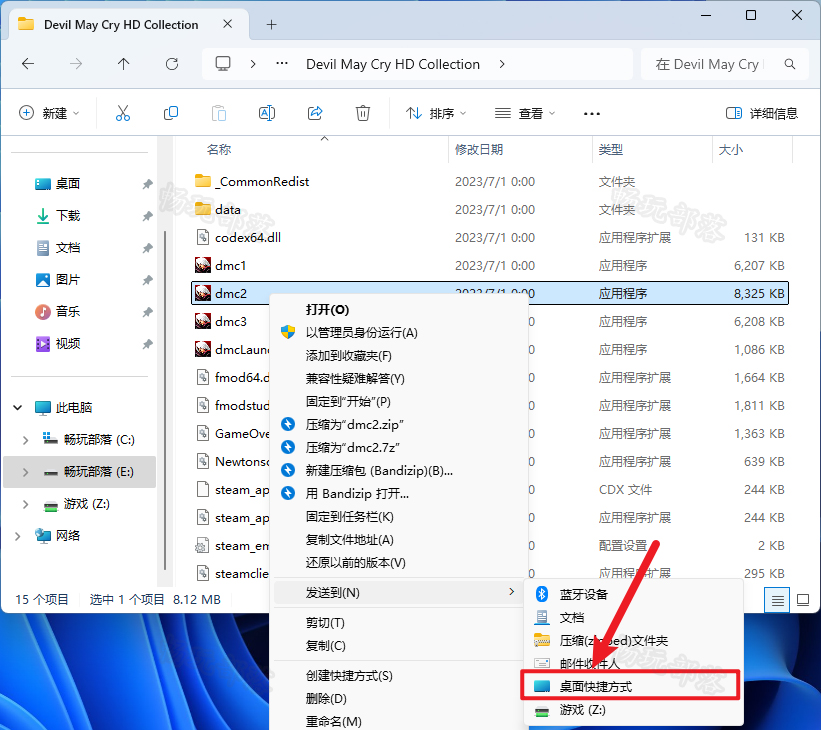Open Desktop in the quick access sidebar
Image resolution: width=821 pixels, height=730 pixels.
pyautogui.click(x=68, y=184)
